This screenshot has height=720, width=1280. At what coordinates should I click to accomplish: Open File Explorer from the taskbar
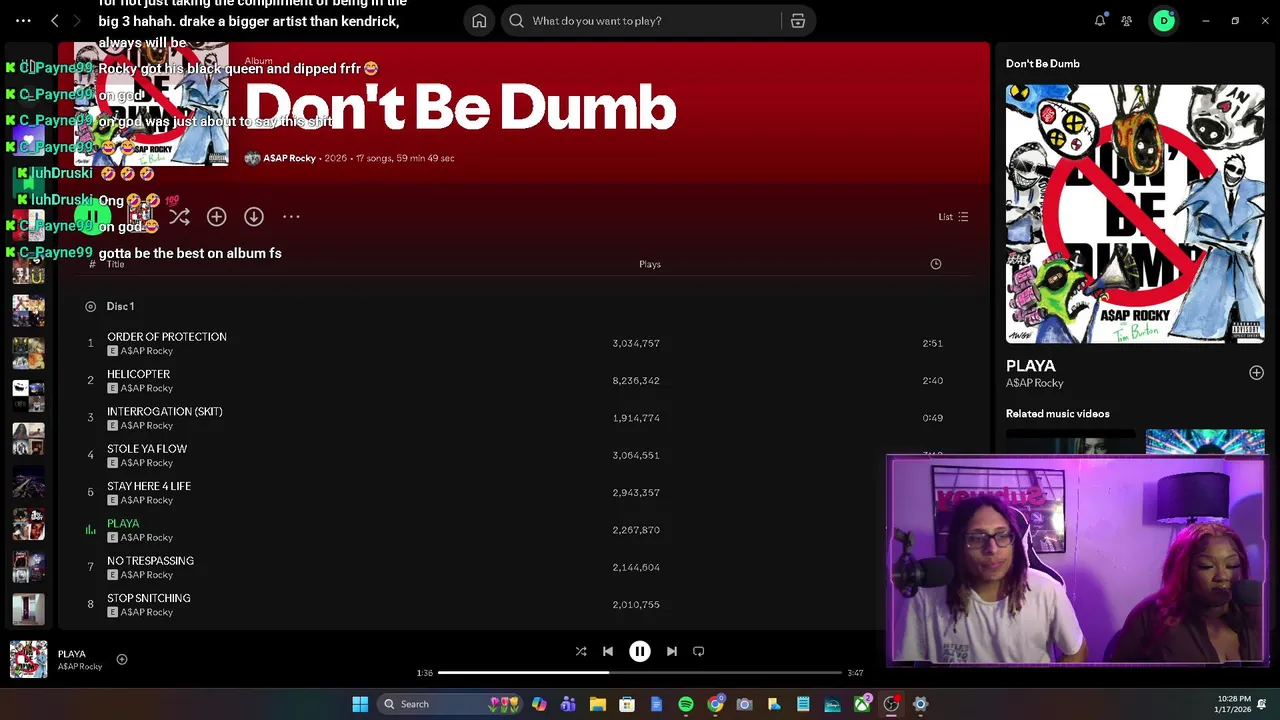[x=598, y=704]
